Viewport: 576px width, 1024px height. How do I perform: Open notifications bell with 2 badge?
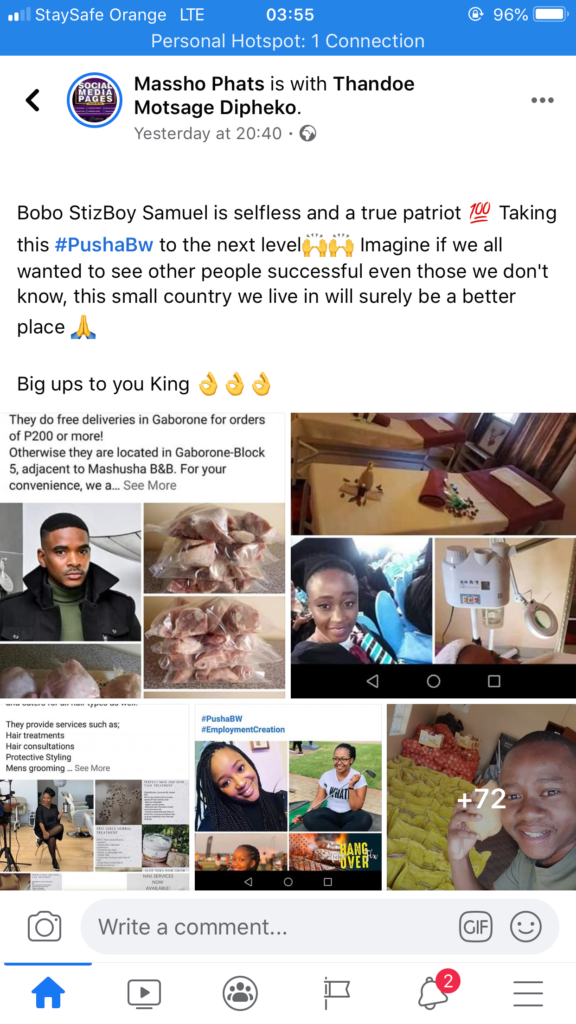point(436,992)
